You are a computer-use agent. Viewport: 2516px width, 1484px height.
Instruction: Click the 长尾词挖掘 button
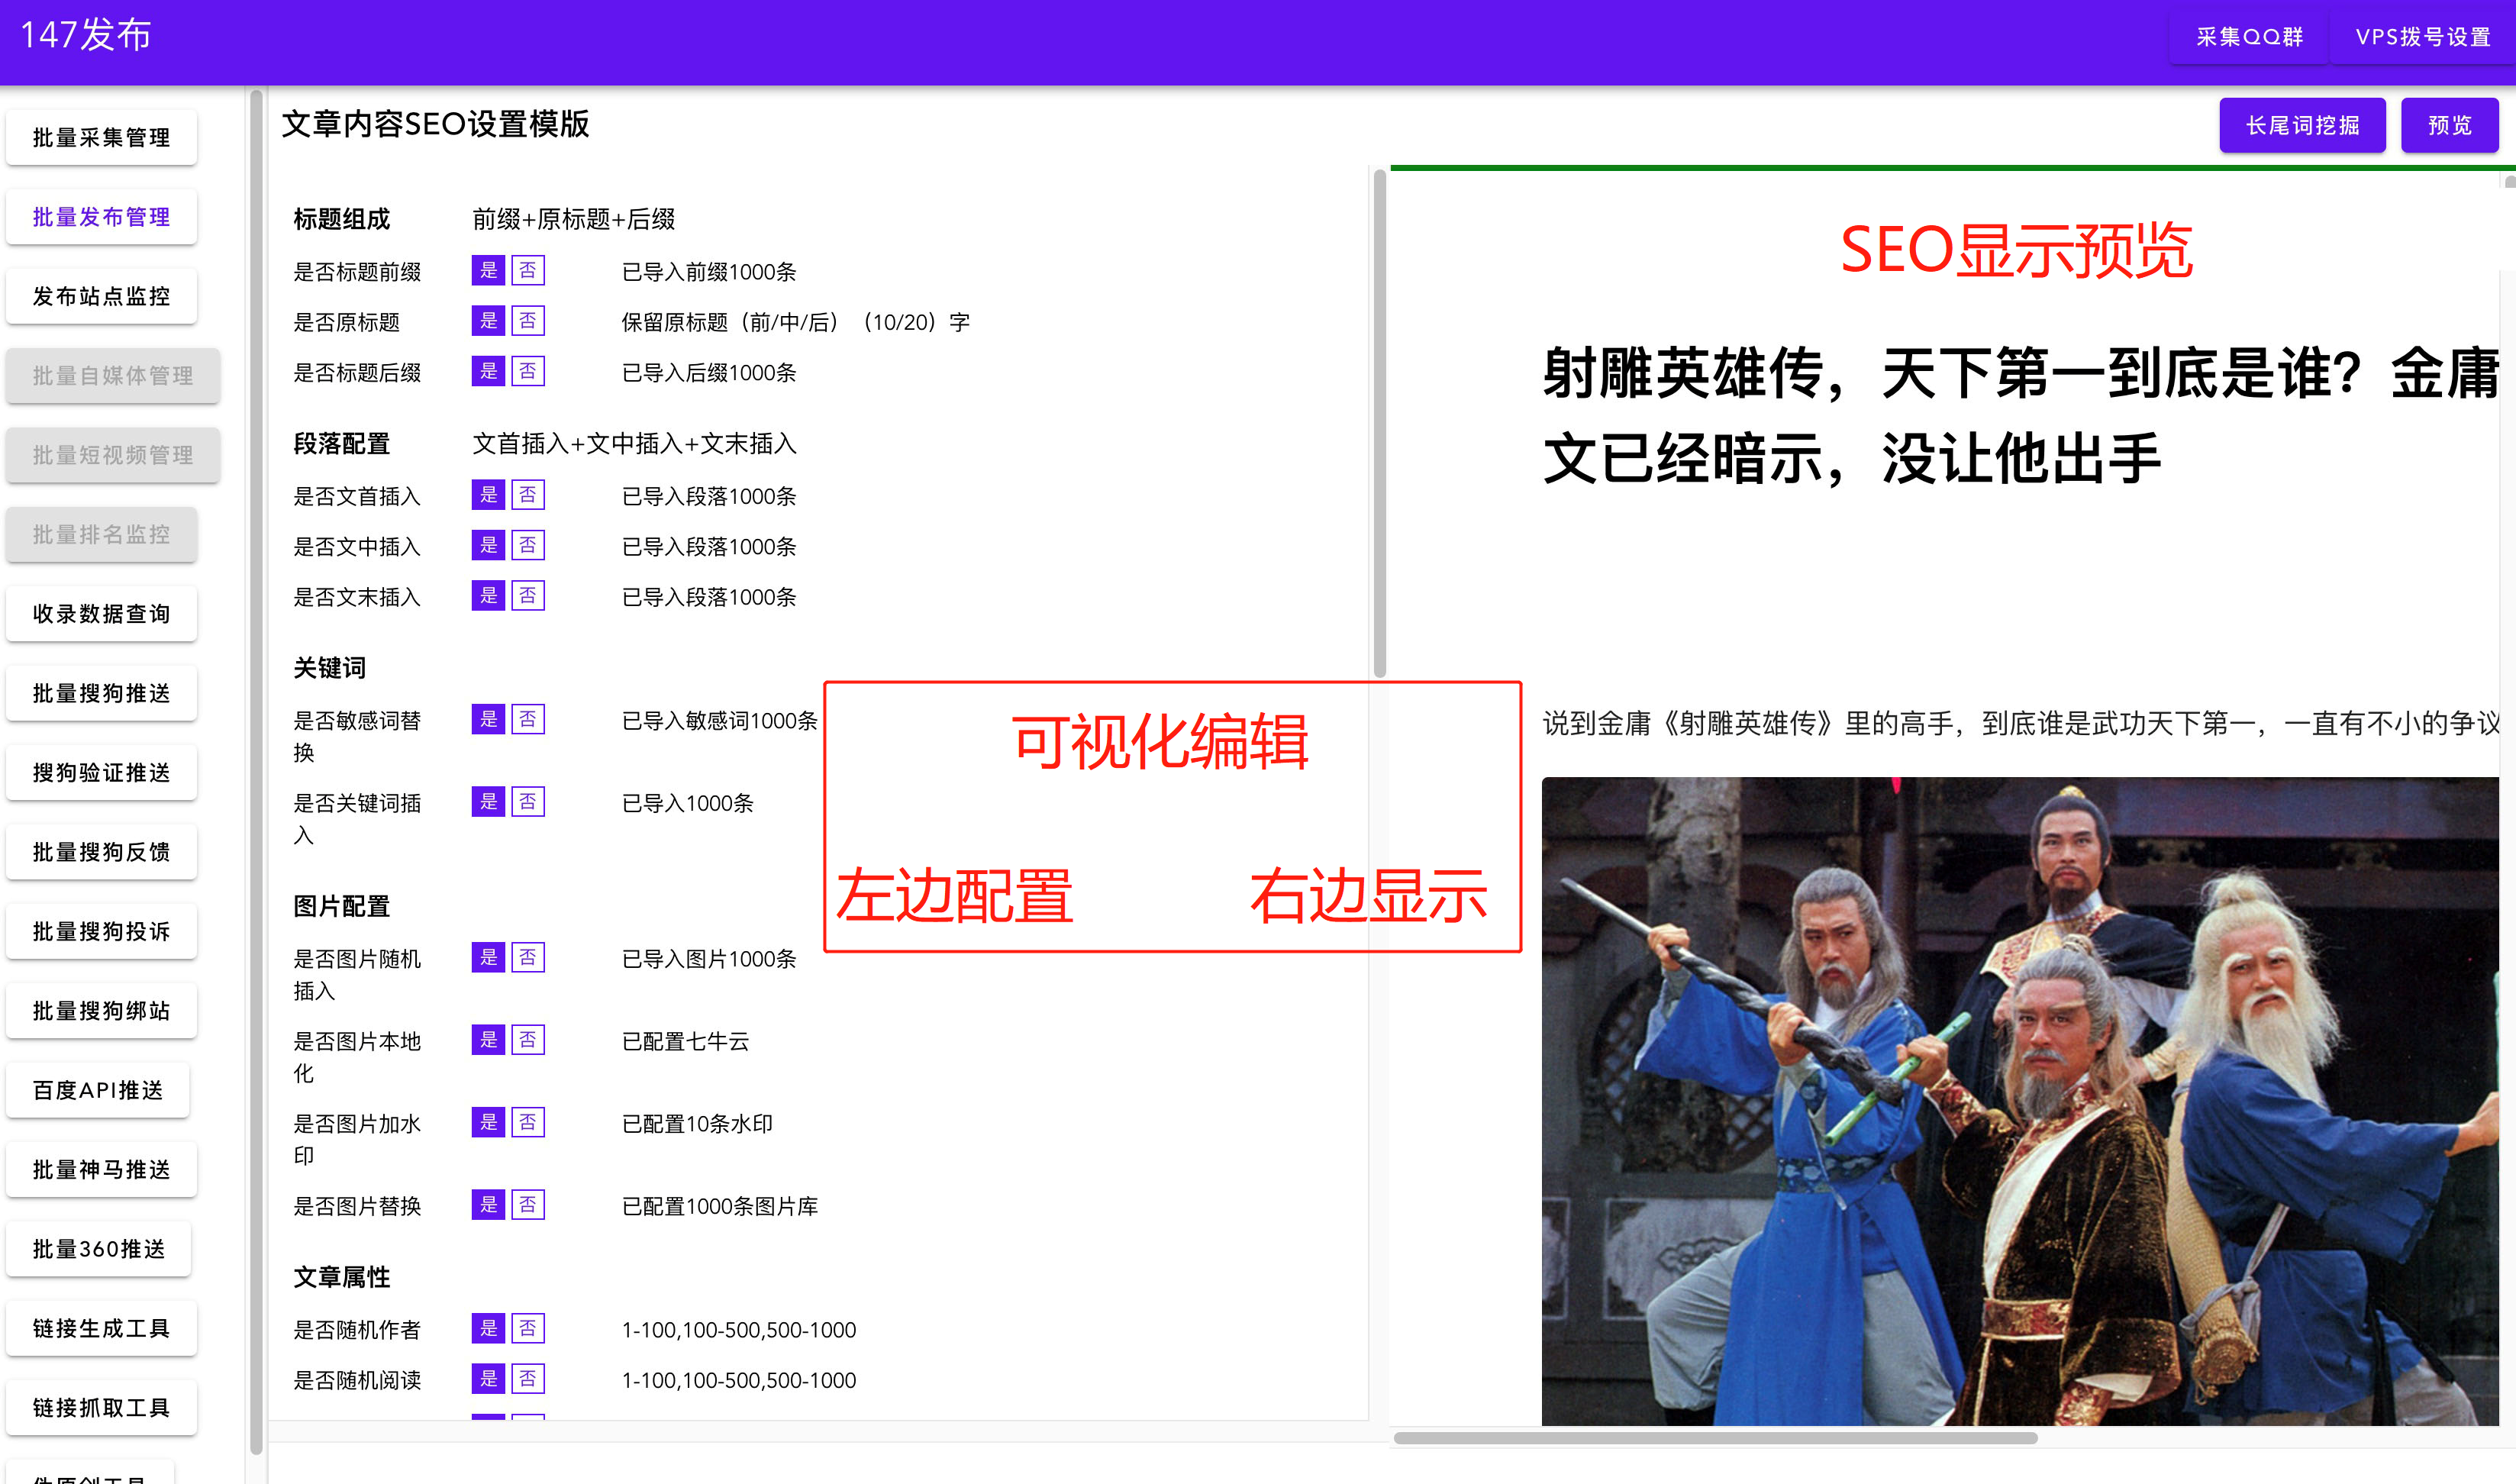point(2302,124)
